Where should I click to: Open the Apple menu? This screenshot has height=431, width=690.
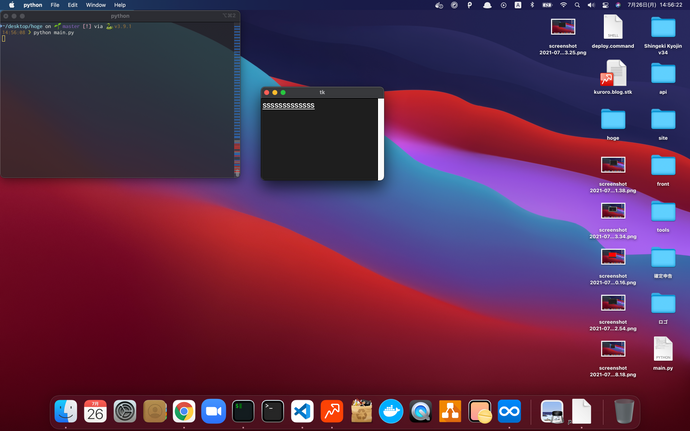click(11, 5)
